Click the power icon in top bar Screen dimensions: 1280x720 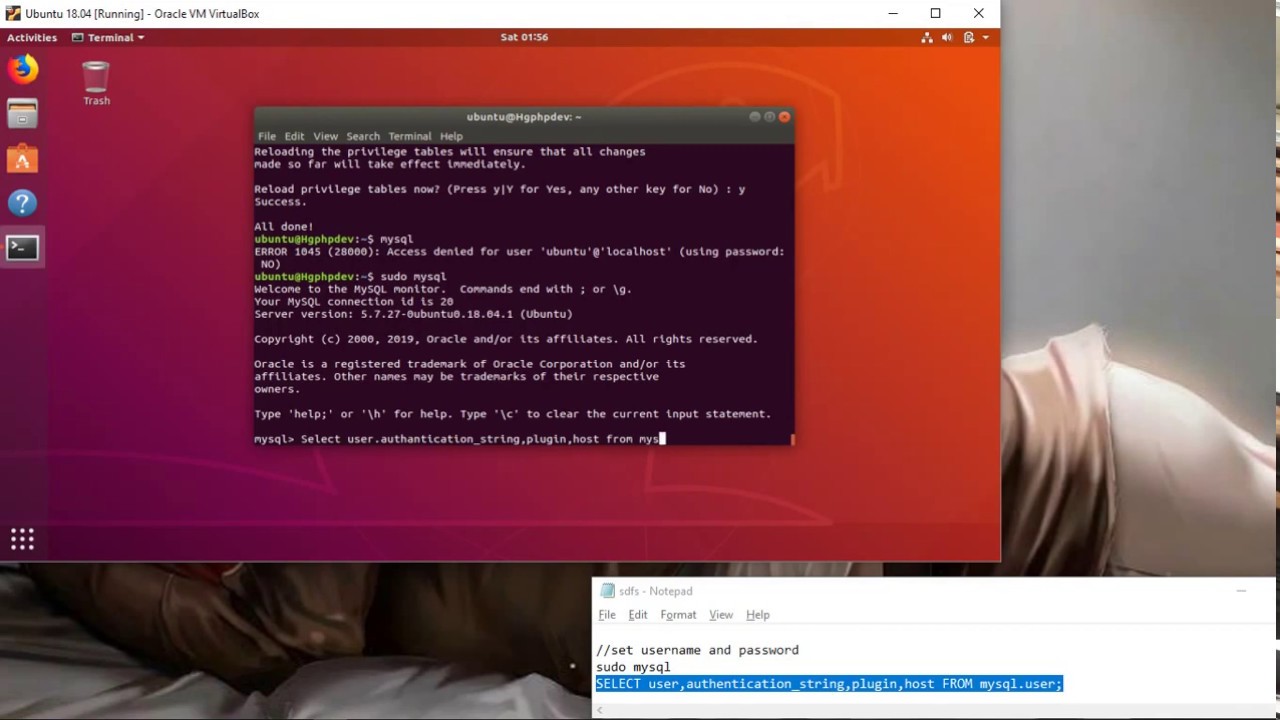tap(969, 37)
